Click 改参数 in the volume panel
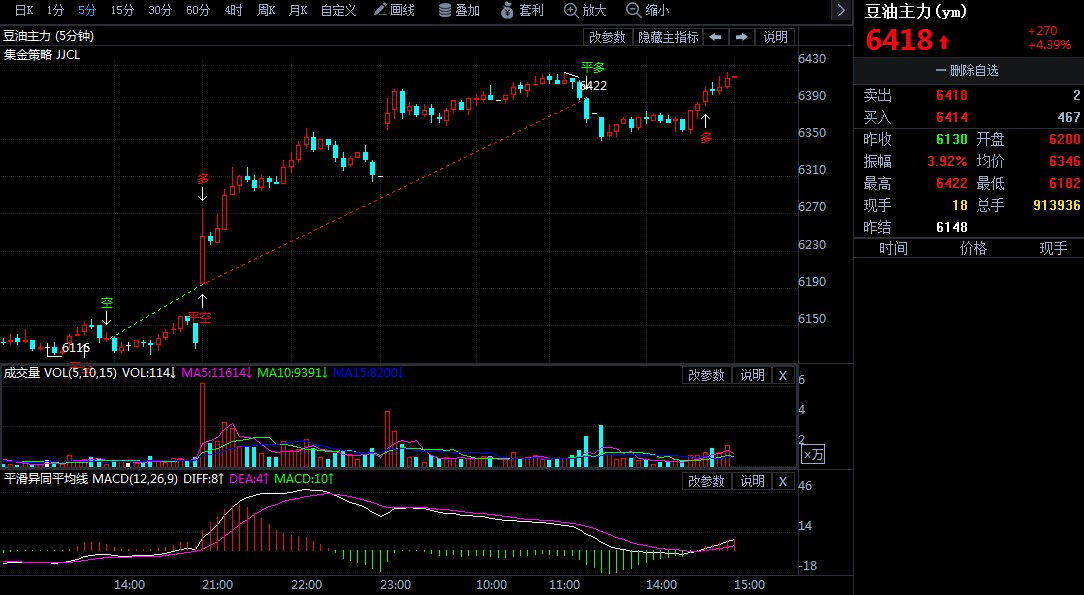This screenshot has width=1084, height=595. coord(706,375)
